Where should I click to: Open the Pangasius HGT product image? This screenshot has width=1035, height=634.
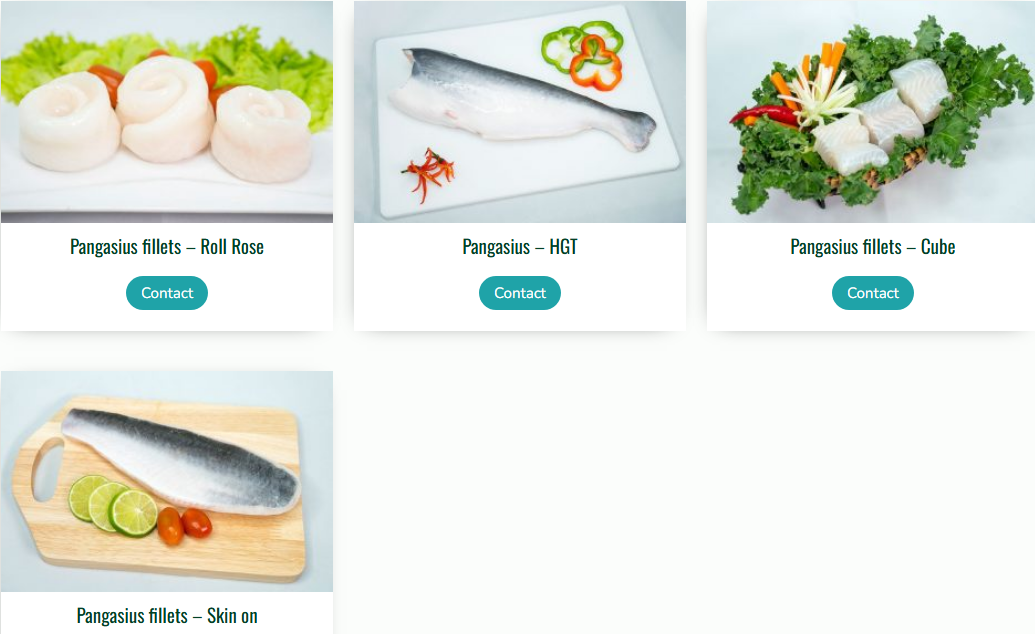[519, 112]
